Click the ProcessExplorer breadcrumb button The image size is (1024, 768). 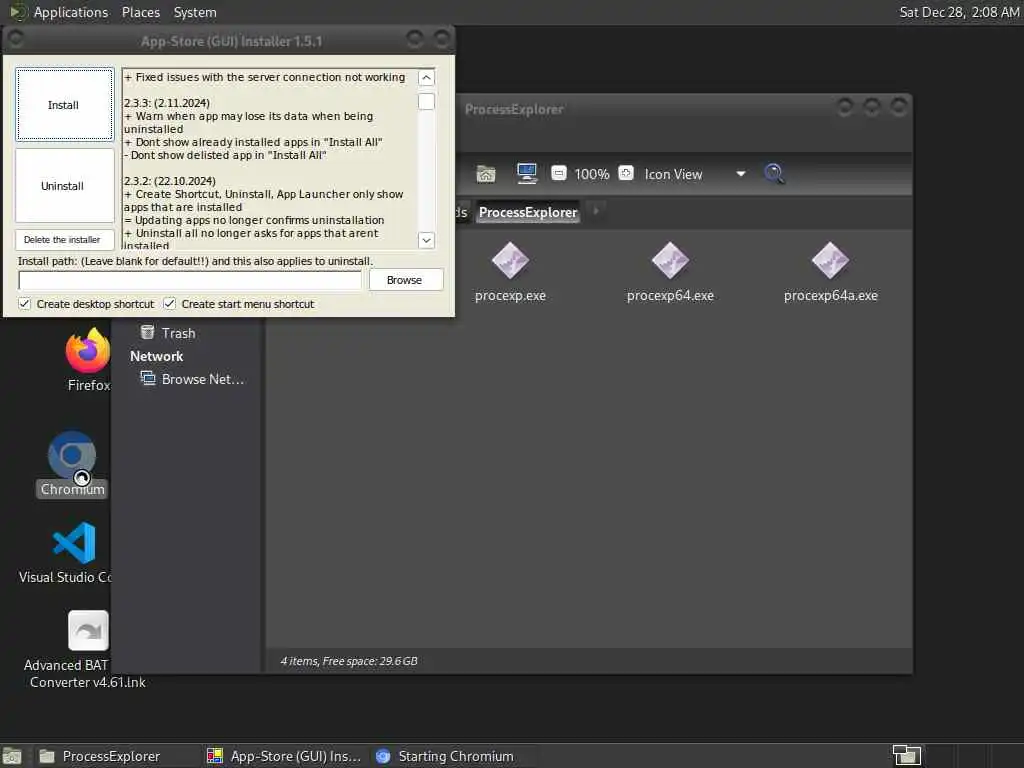click(x=528, y=212)
